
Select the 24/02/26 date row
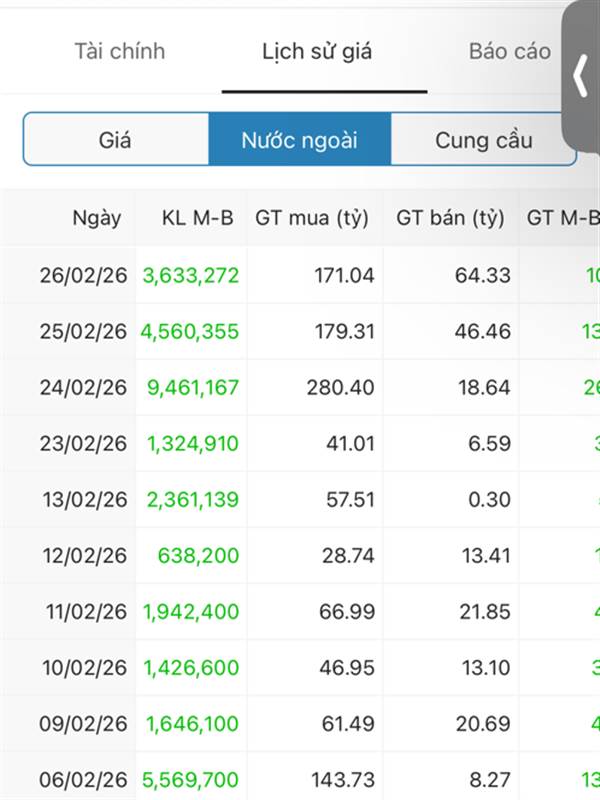pyautogui.click(x=86, y=387)
